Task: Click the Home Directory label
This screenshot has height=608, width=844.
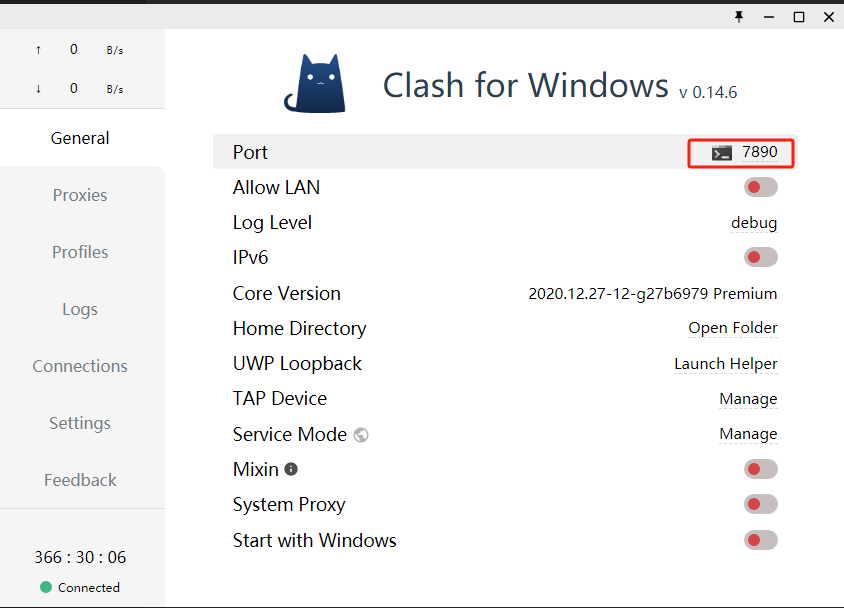Action: click(x=299, y=329)
